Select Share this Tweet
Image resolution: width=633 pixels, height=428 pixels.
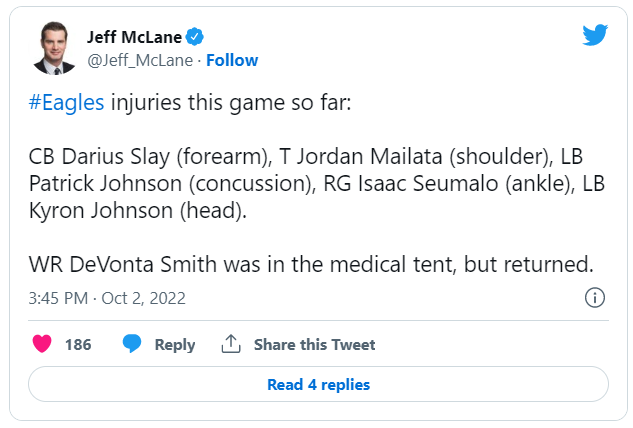[x=314, y=344]
